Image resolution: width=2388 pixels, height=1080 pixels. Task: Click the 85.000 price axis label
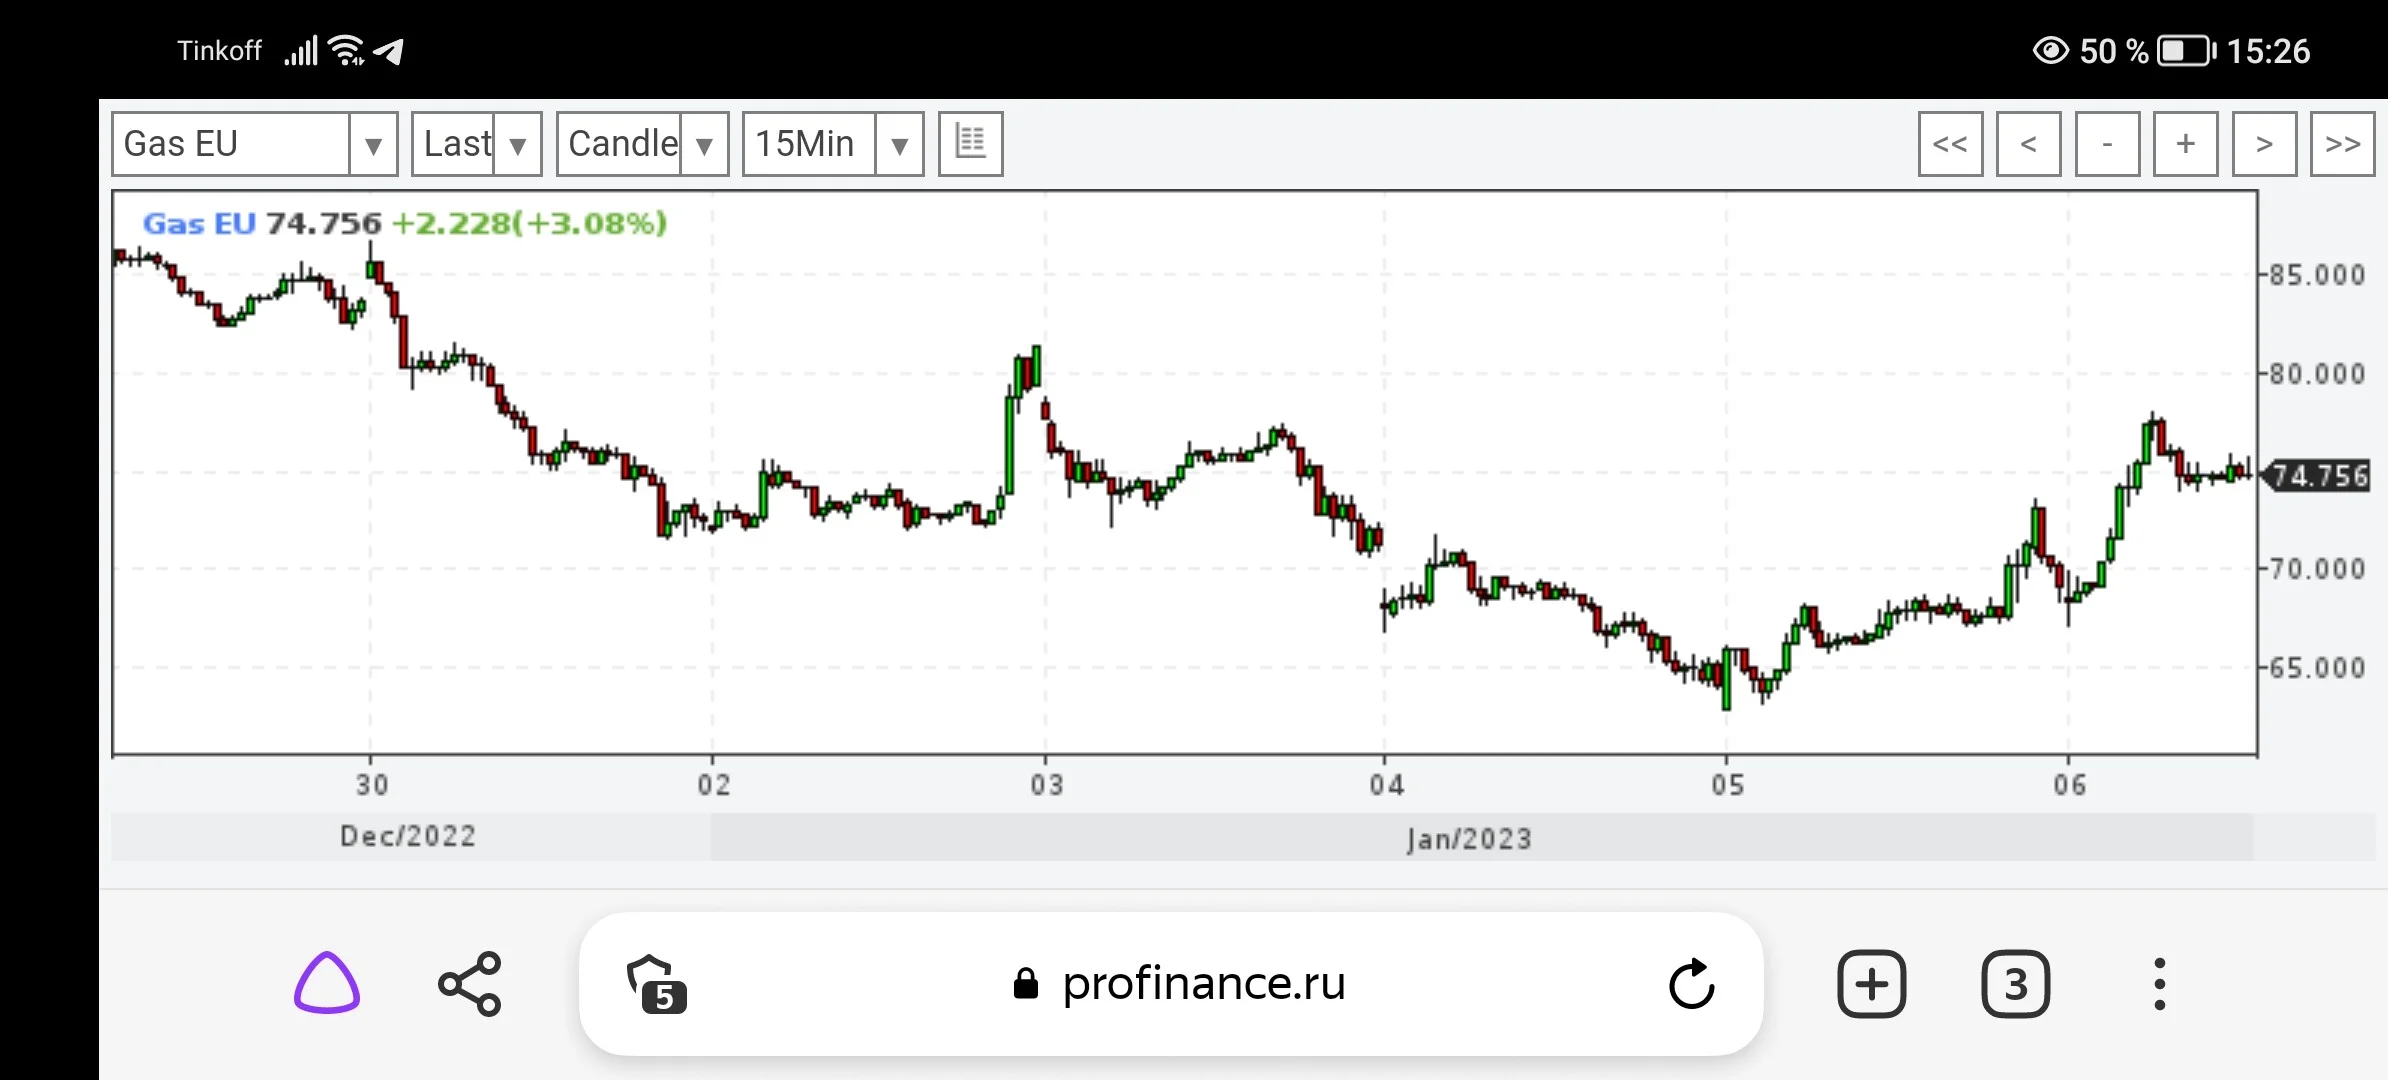point(2317,275)
